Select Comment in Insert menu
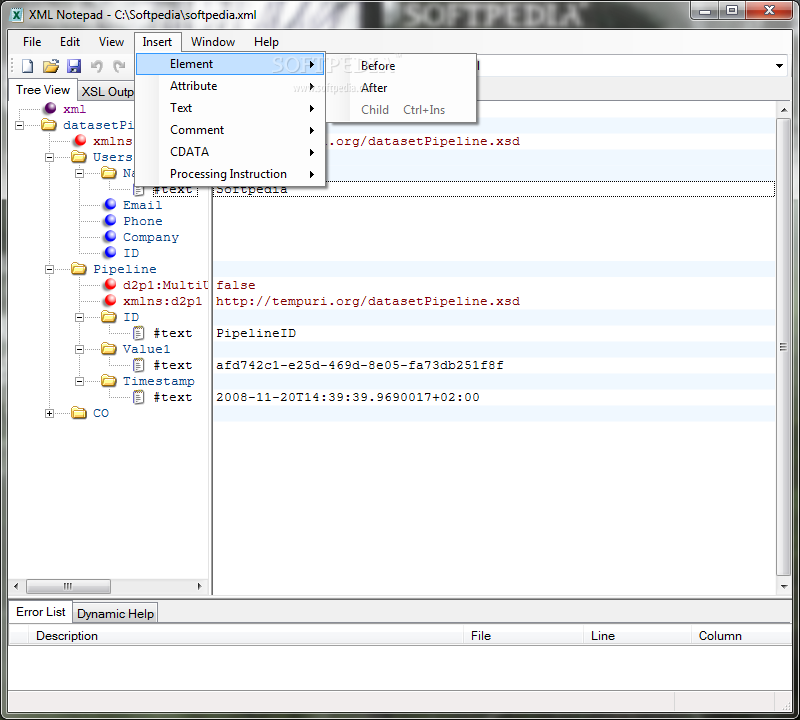Screen dimensions: 800x720 230,130
